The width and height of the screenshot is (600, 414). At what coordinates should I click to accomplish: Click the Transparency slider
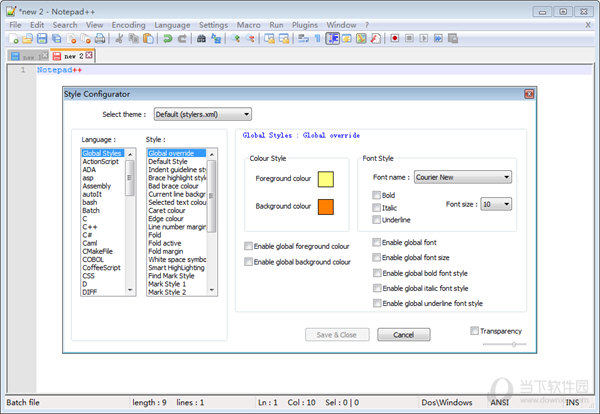tap(504, 344)
